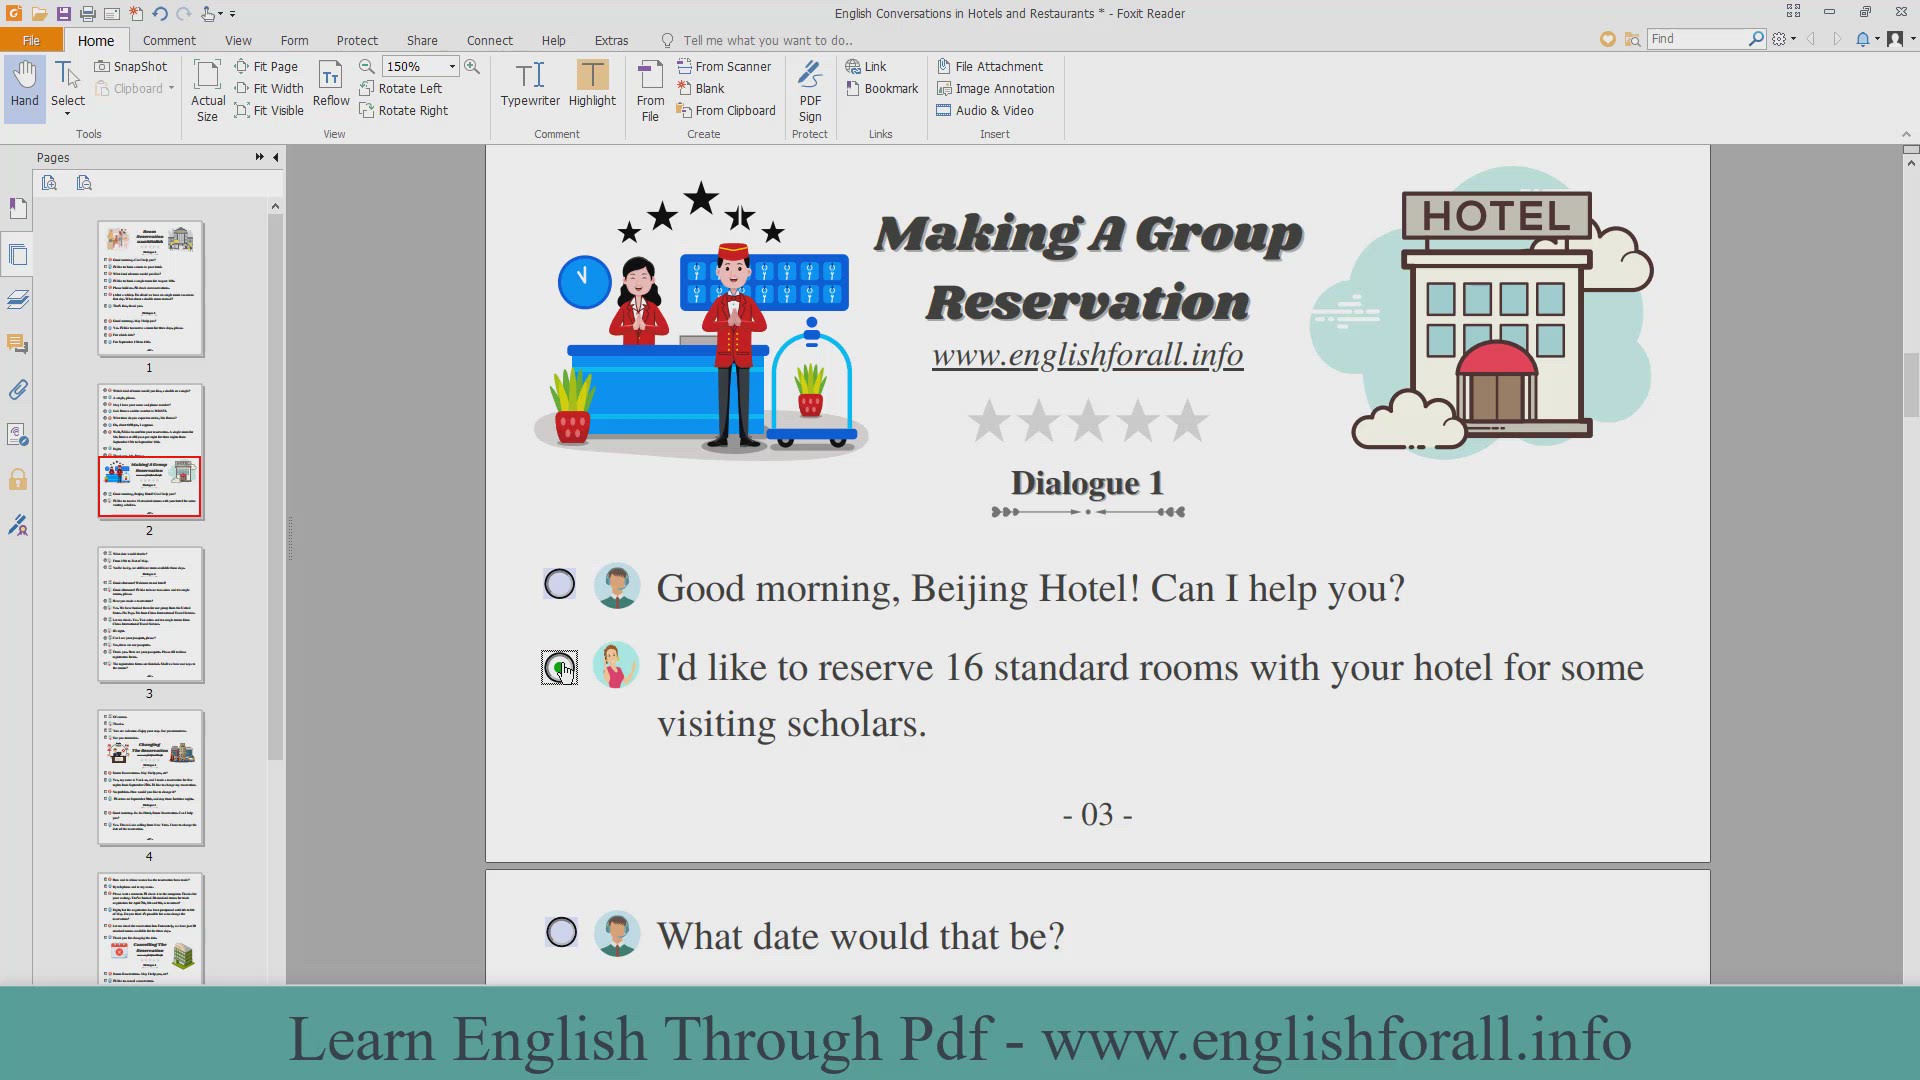This screenshot has width=1920, height=1080.
Task: Activate the Hand tool
Action: point(25,84)
